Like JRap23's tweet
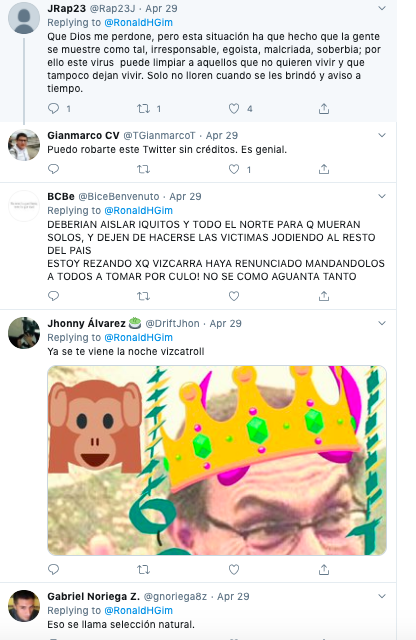Image resolution: width=416 pixels, height=640 pixels. point(234,108)
